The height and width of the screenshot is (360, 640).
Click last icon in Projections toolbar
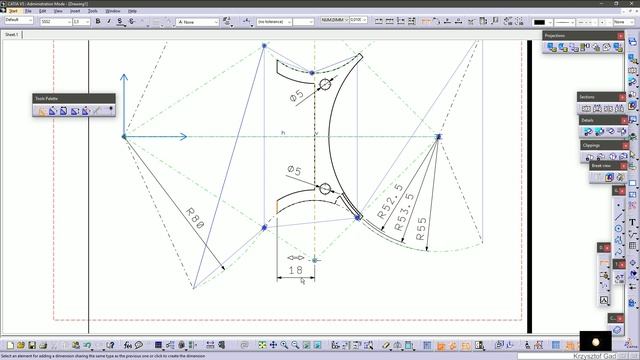pos(618,48)
